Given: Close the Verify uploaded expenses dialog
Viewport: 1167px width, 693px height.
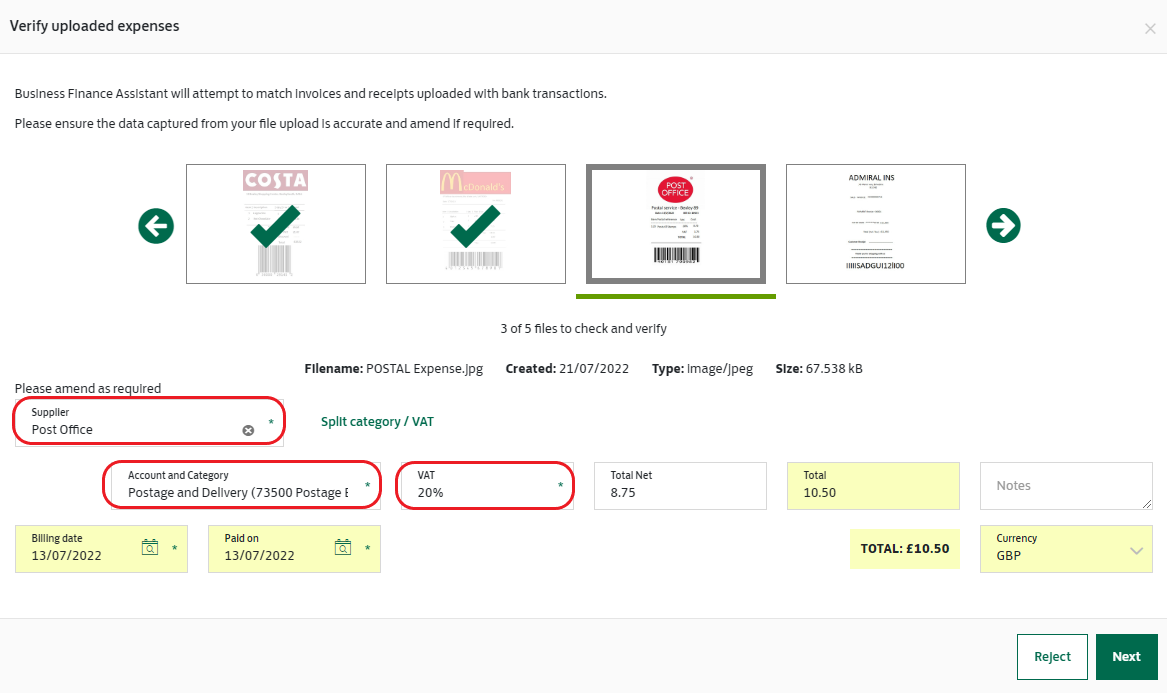Looking at the screenshot, I should 1150,29.
